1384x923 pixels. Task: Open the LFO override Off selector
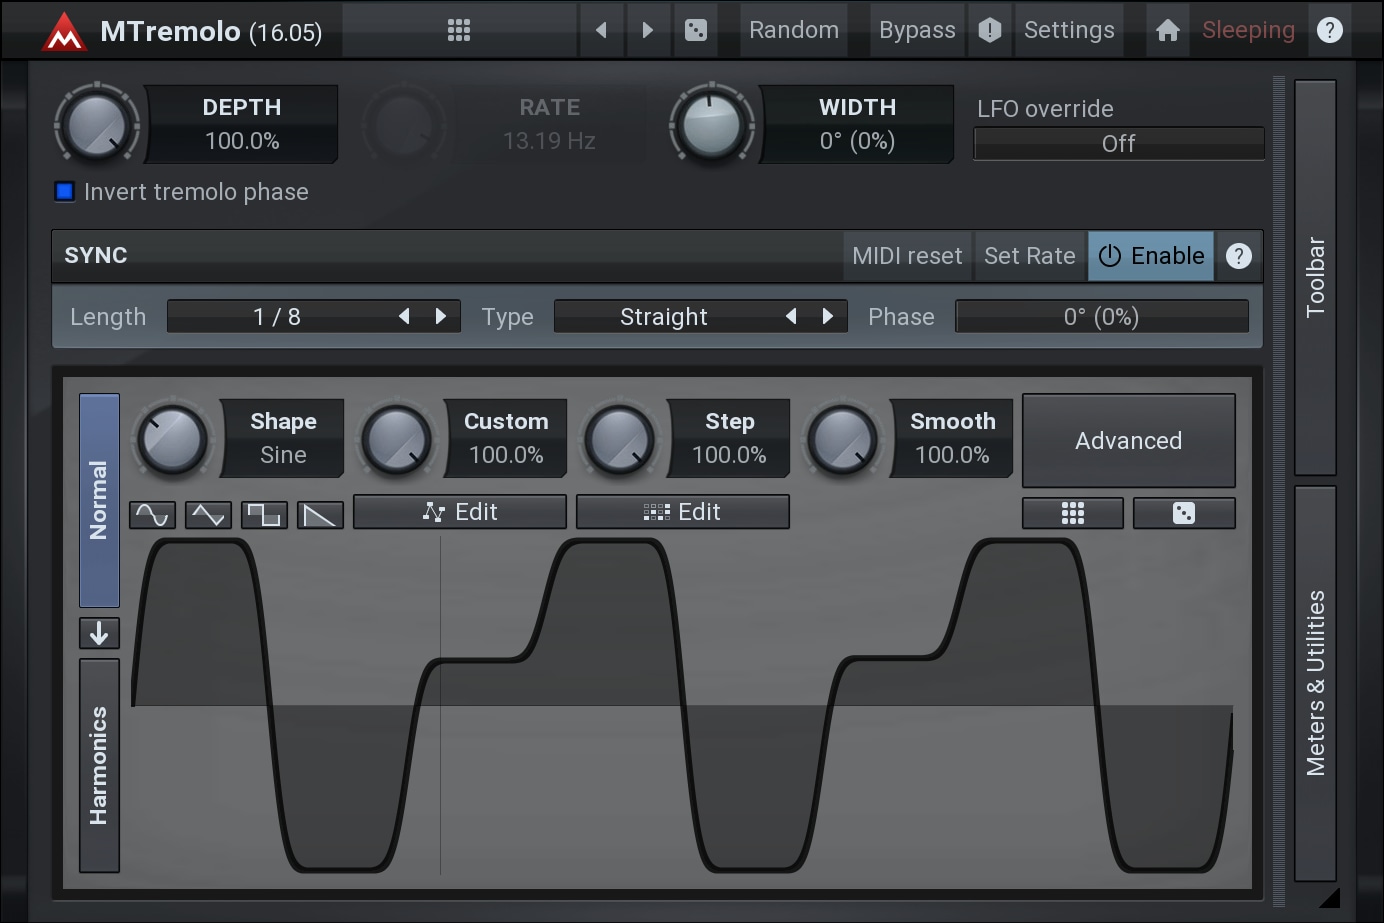1119,144
